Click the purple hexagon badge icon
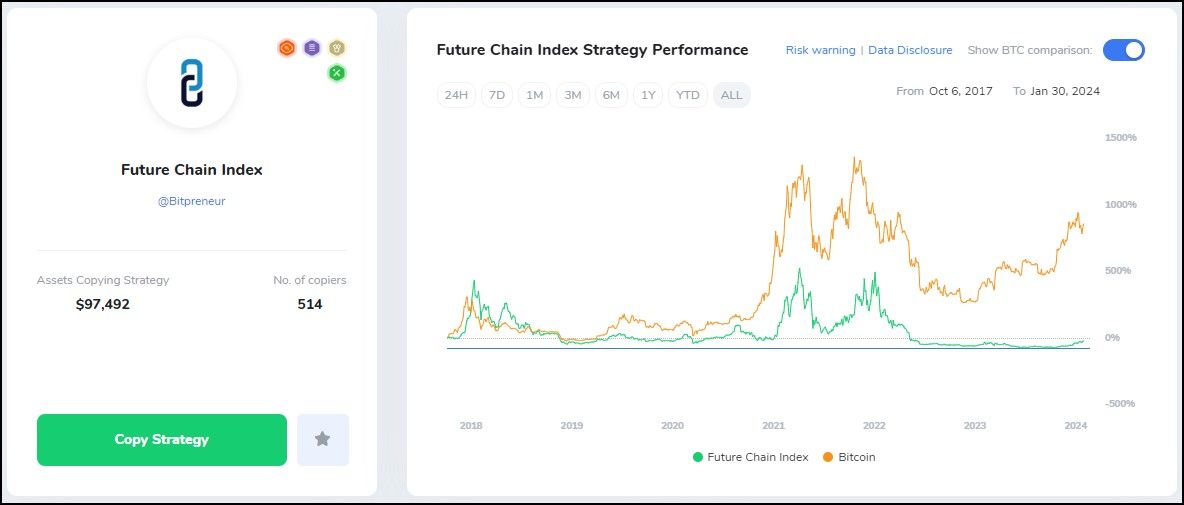 [x=312, y=47]
